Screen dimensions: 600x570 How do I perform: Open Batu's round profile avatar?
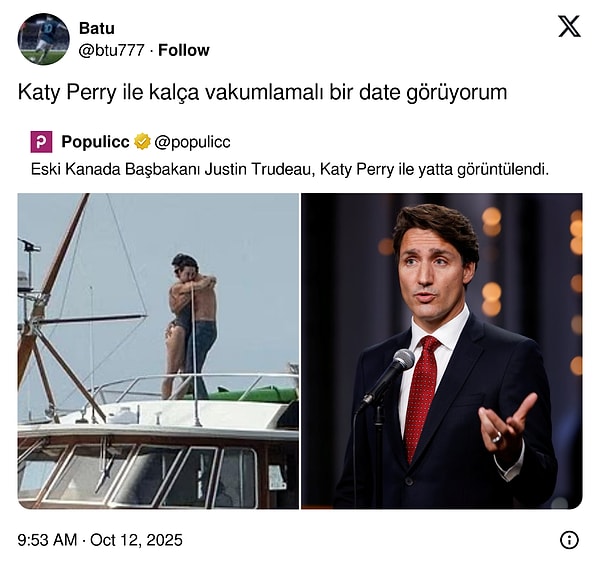click(44, 39)
